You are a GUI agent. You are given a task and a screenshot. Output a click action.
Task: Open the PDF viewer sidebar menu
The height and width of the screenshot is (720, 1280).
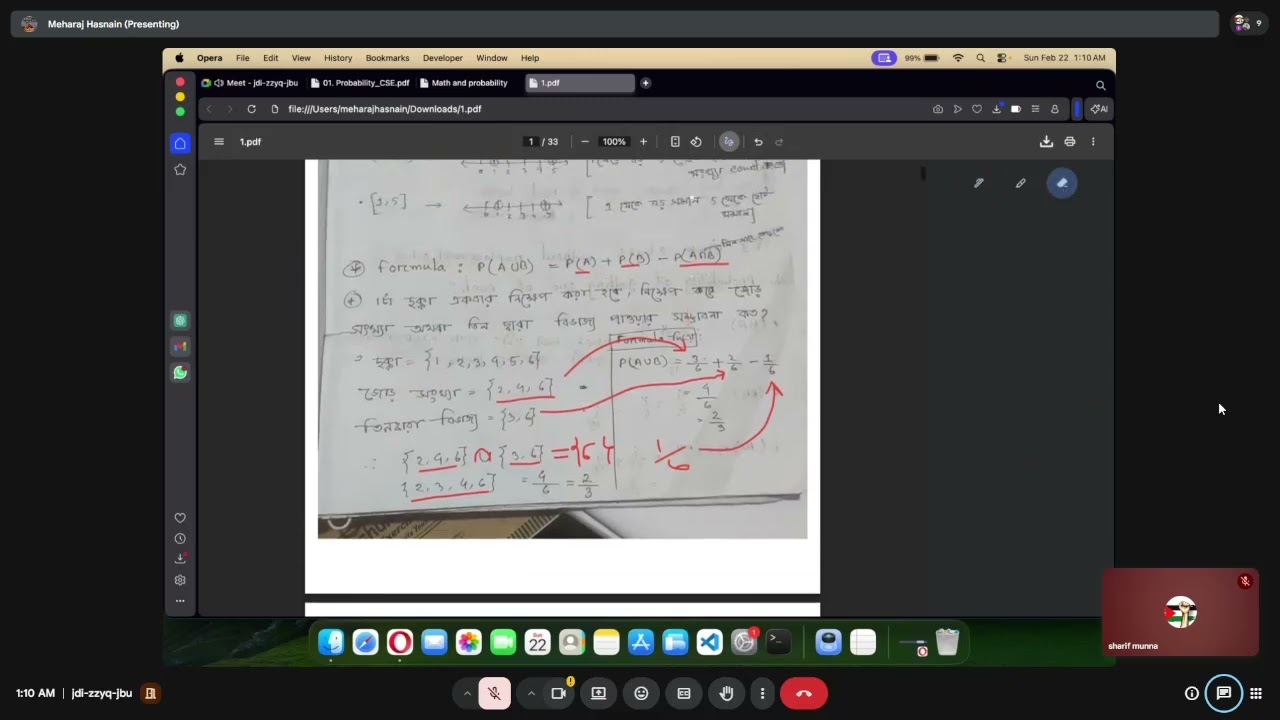tap(219, 142)
